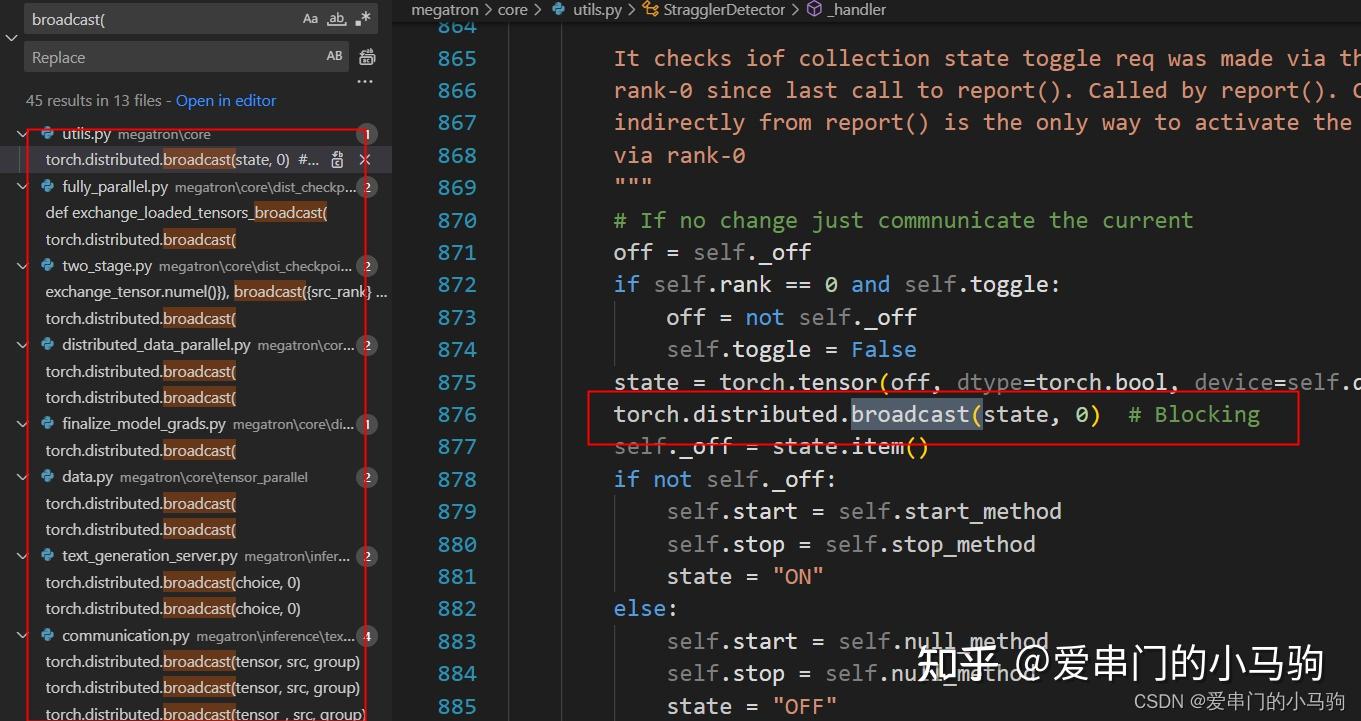Collapse the fully_parallel.py result group
The image size is (1361, 721).
click(x=22, y=187)
